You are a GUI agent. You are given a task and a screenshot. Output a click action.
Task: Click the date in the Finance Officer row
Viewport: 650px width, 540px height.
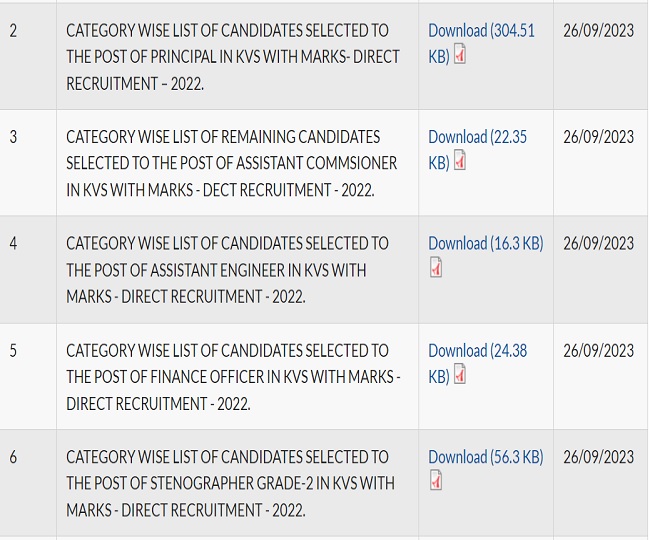(598, 350)
